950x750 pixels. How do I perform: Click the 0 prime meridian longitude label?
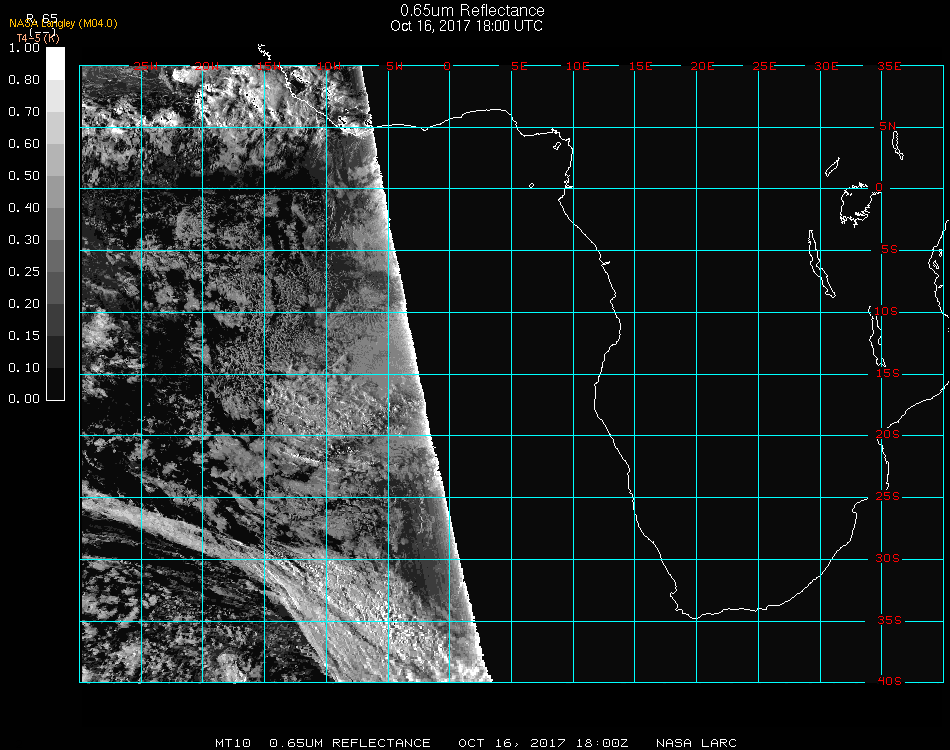(447, 66)
